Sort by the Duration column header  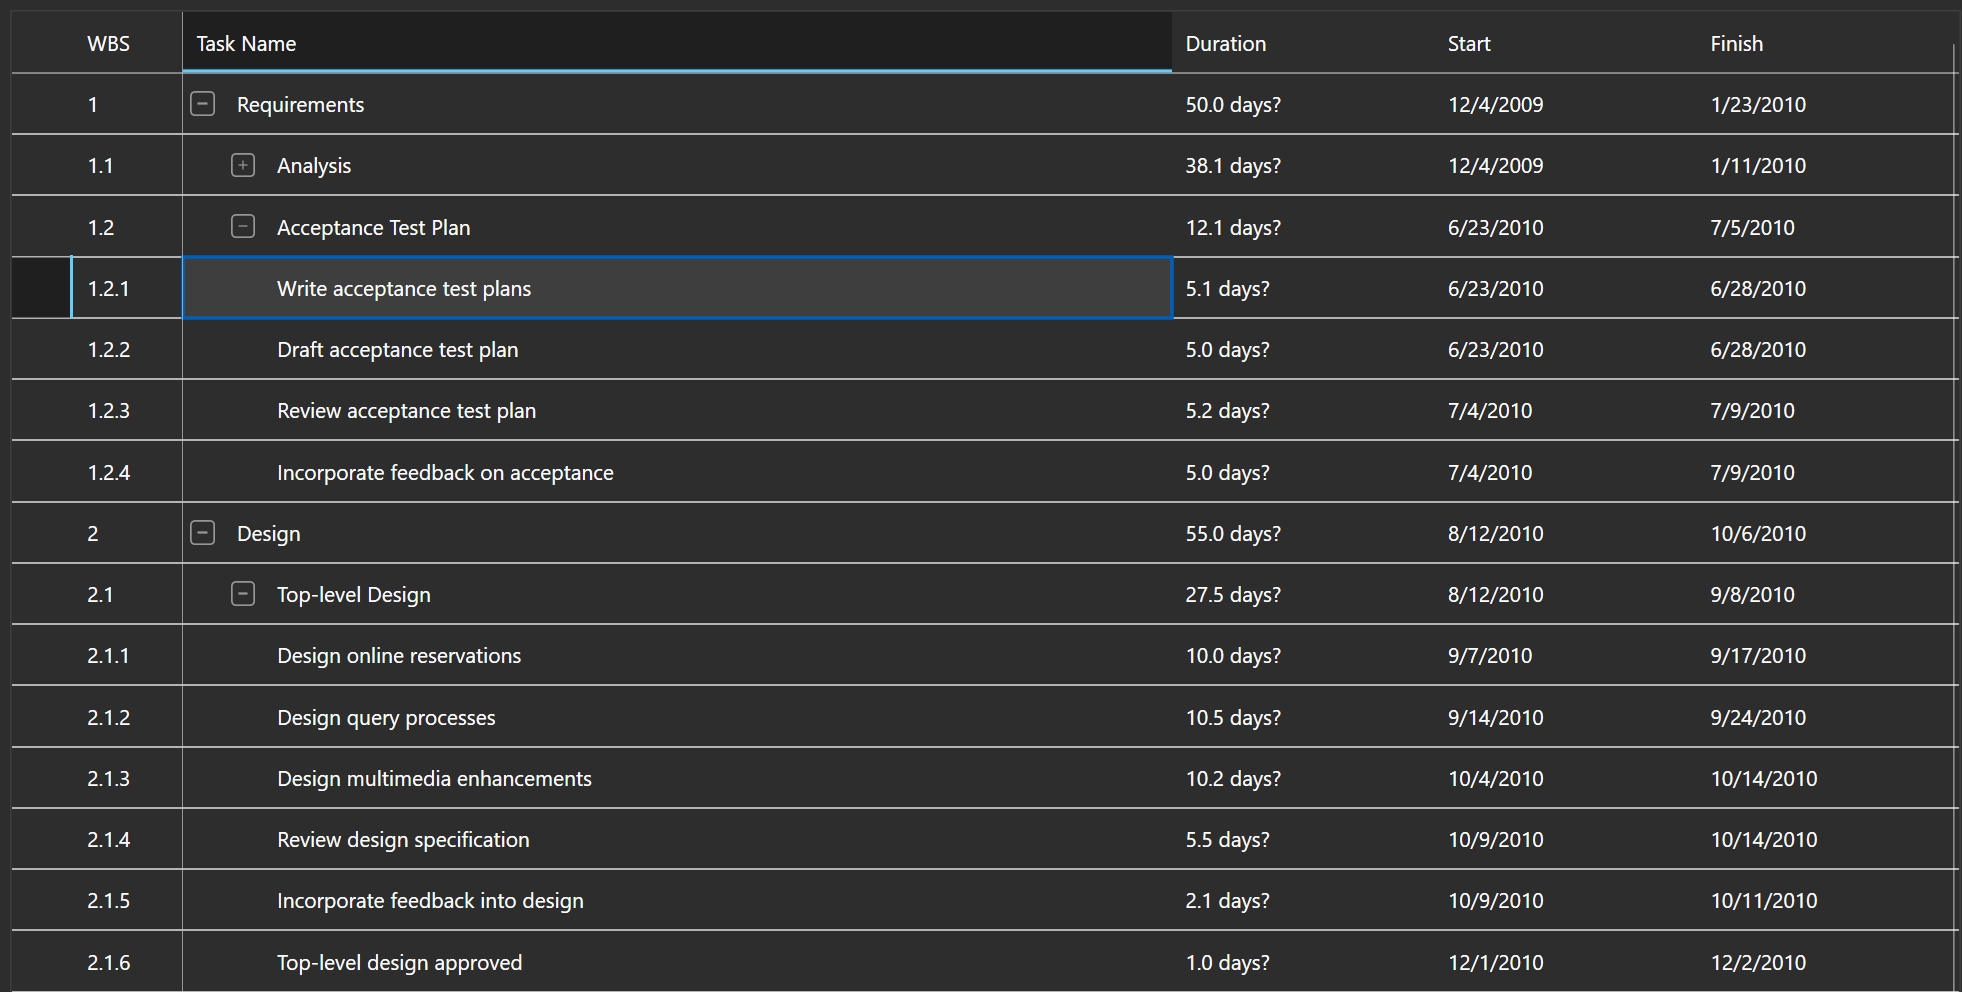point(1224,43)
